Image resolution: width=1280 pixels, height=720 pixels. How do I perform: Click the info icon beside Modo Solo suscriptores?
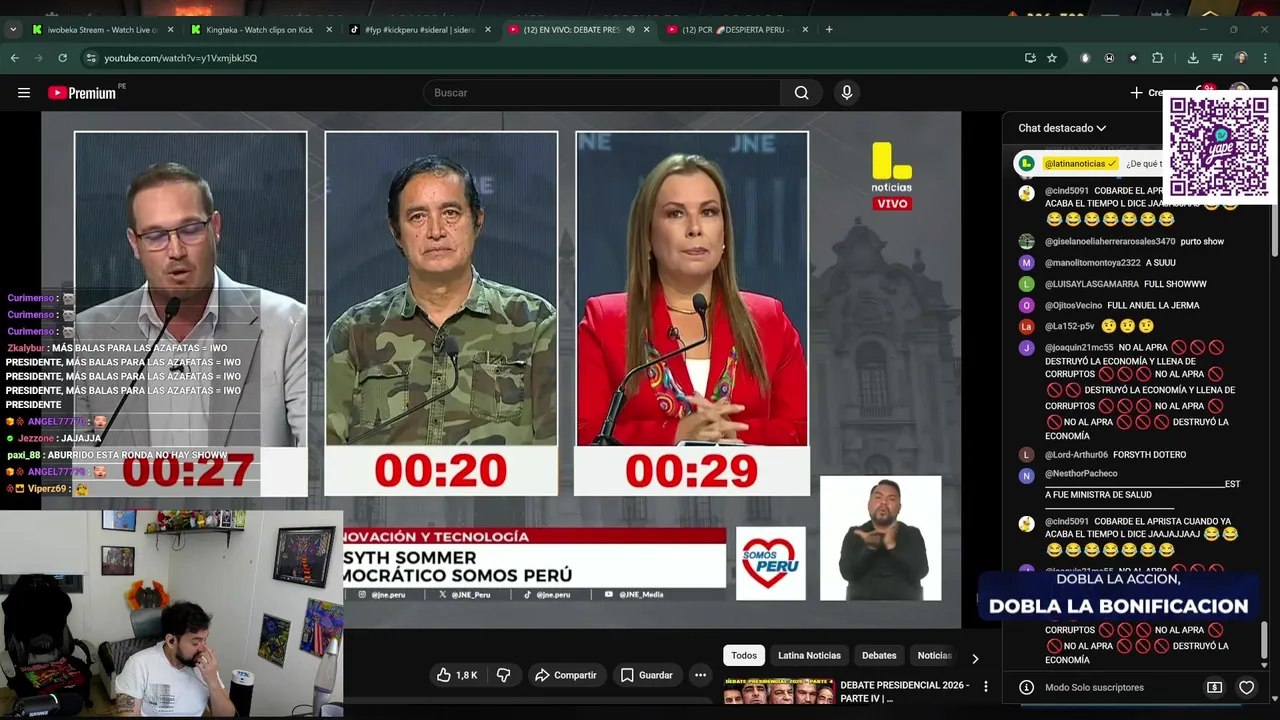[x=1026, y=688]
